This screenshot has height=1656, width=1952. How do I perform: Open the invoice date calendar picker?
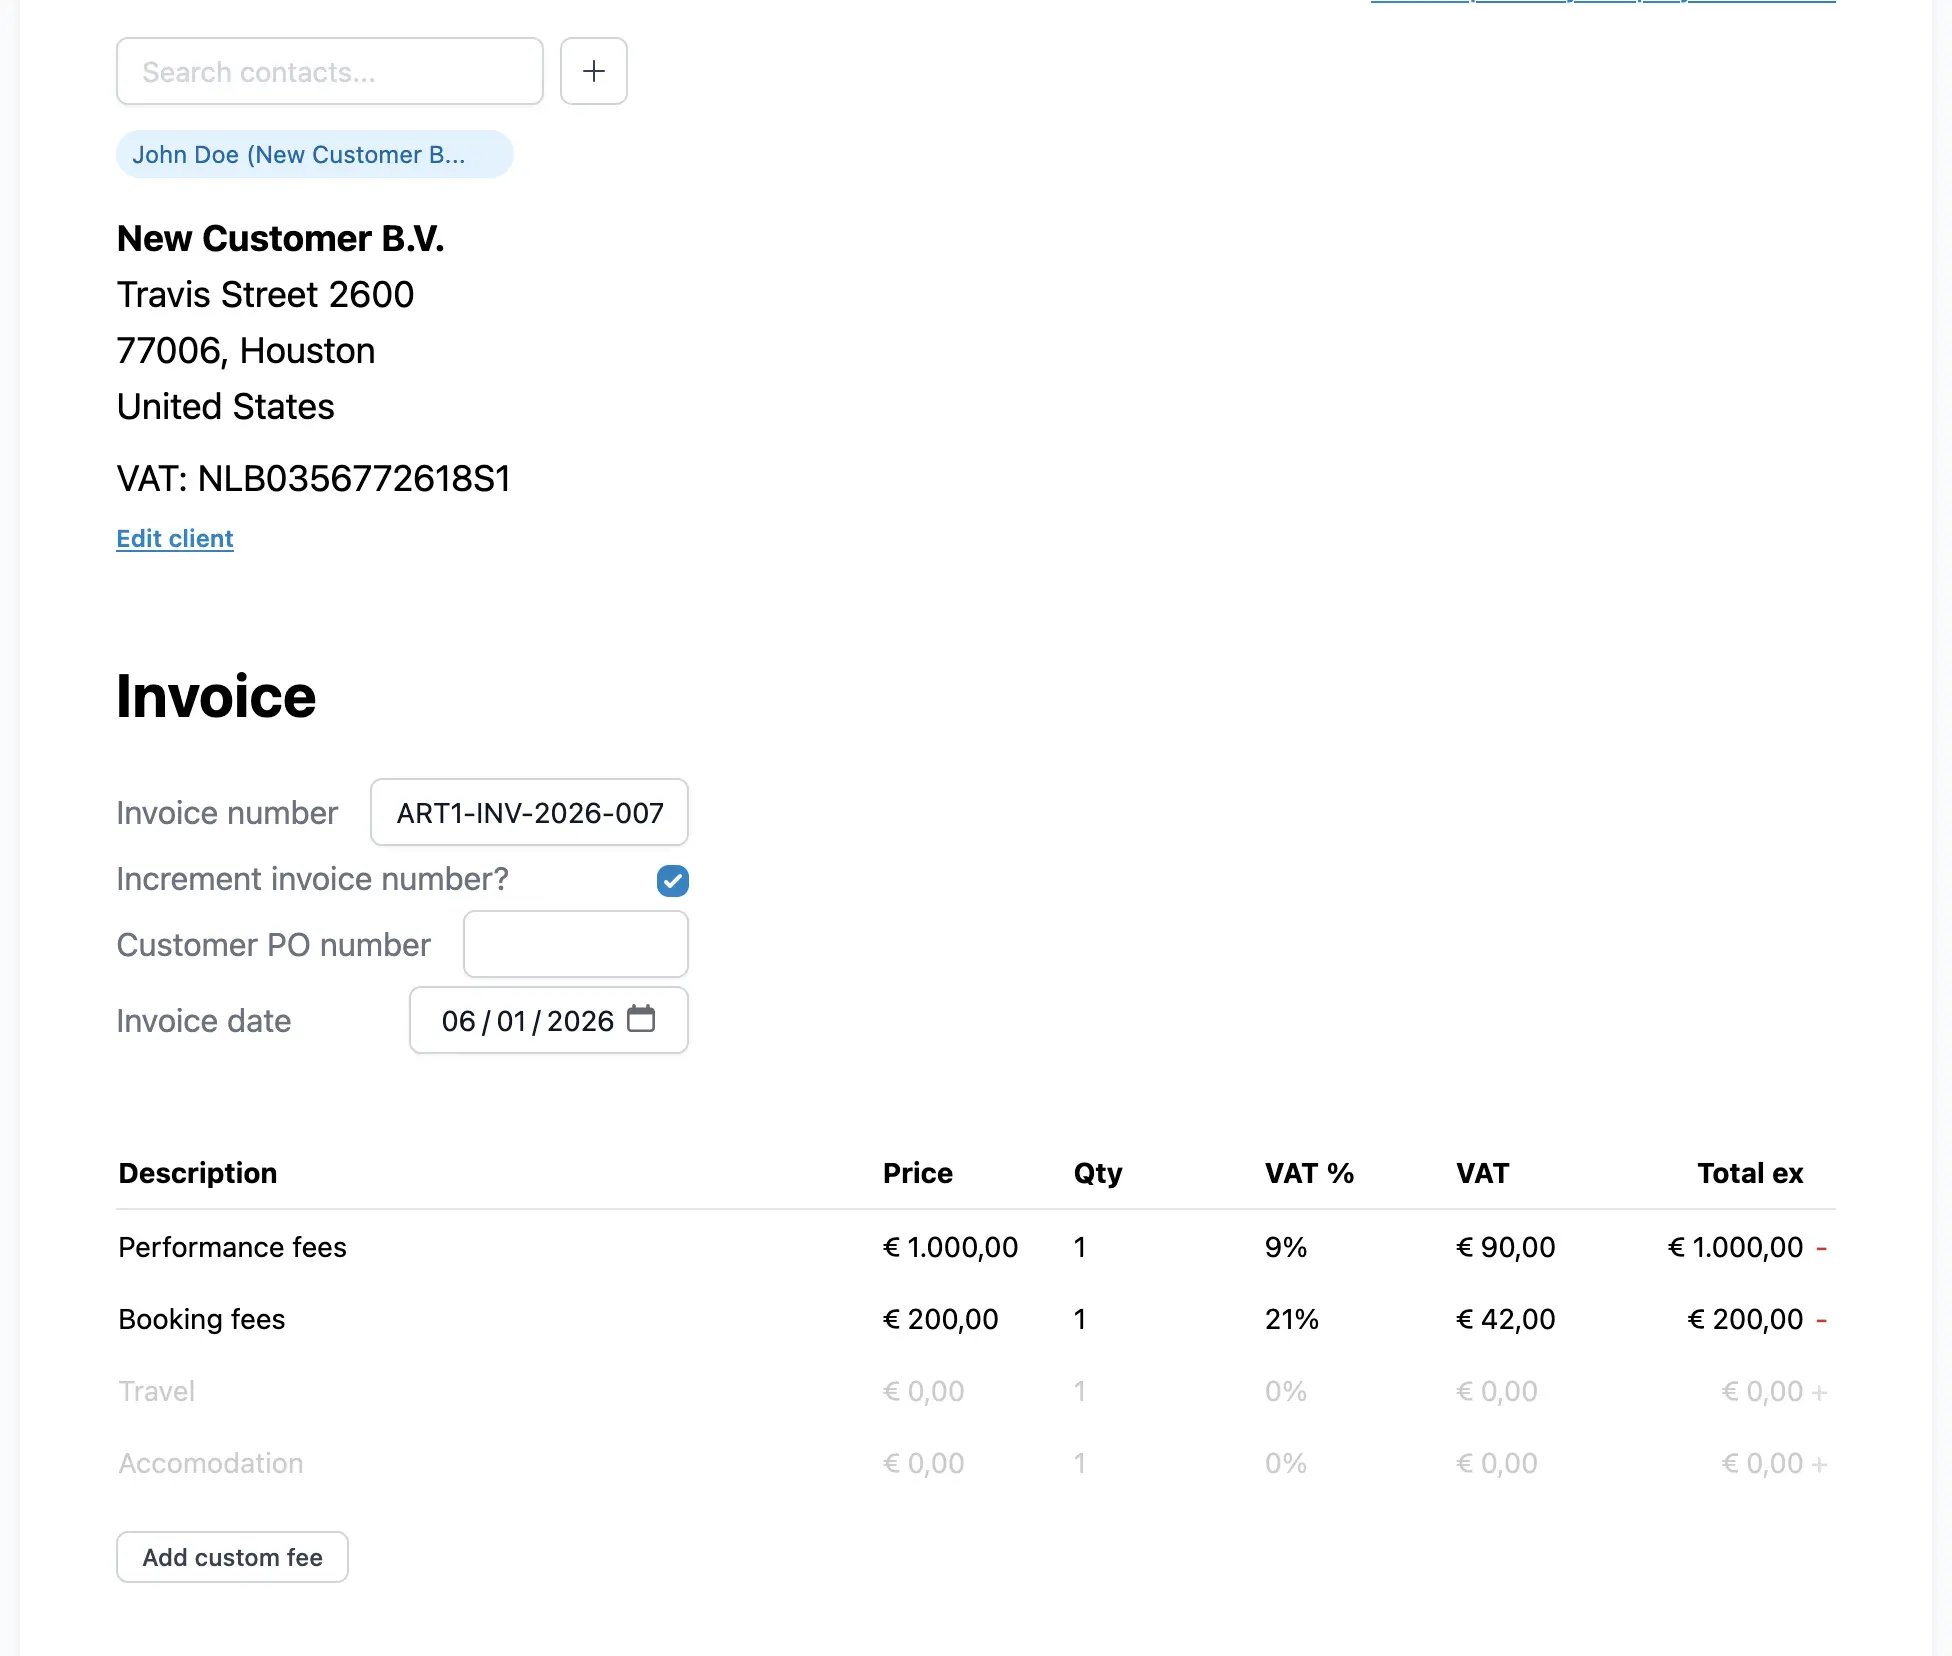click(641, 1019)
